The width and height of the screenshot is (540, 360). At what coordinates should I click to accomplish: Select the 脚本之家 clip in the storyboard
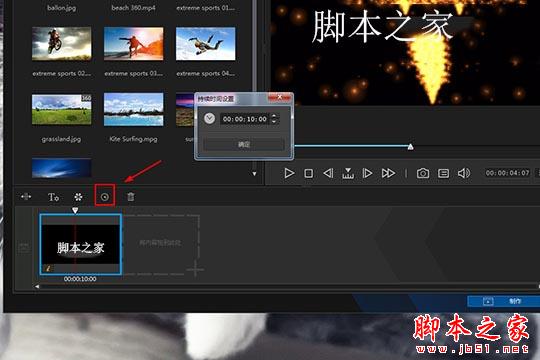pyautogui.click(x=81, y=244)
